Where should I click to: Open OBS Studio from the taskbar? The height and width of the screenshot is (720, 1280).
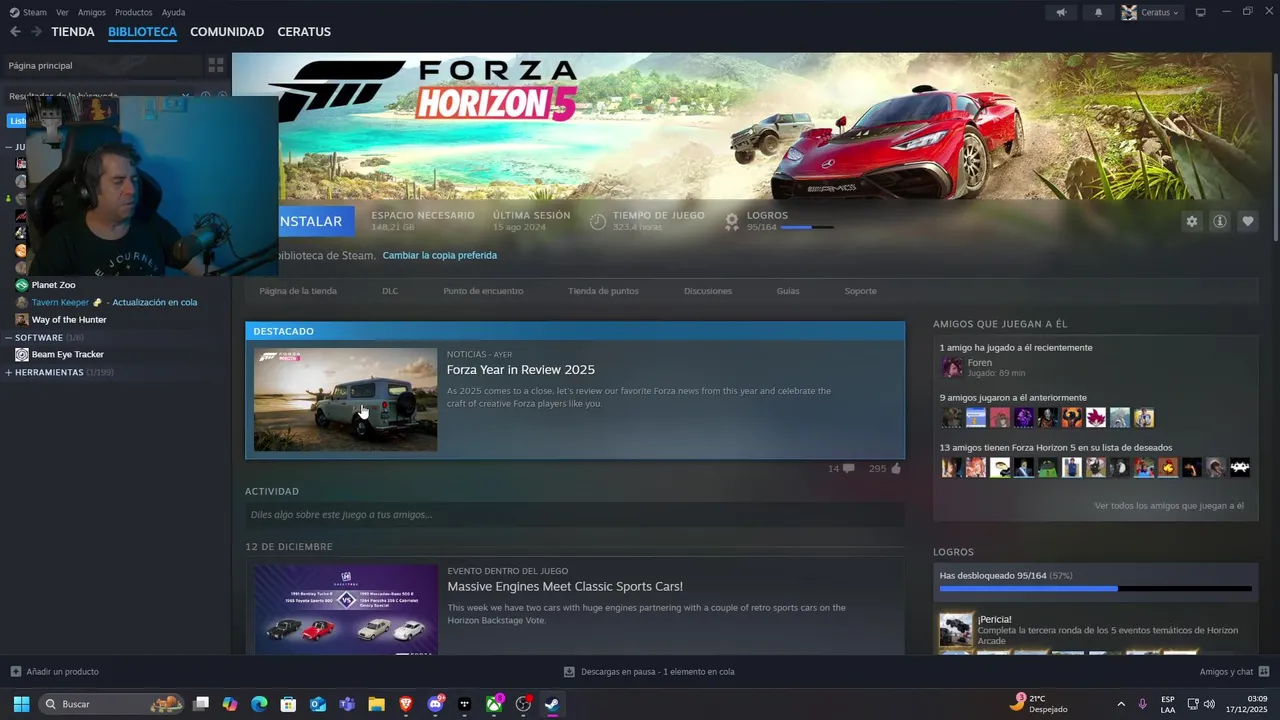[x=523, y=704]
